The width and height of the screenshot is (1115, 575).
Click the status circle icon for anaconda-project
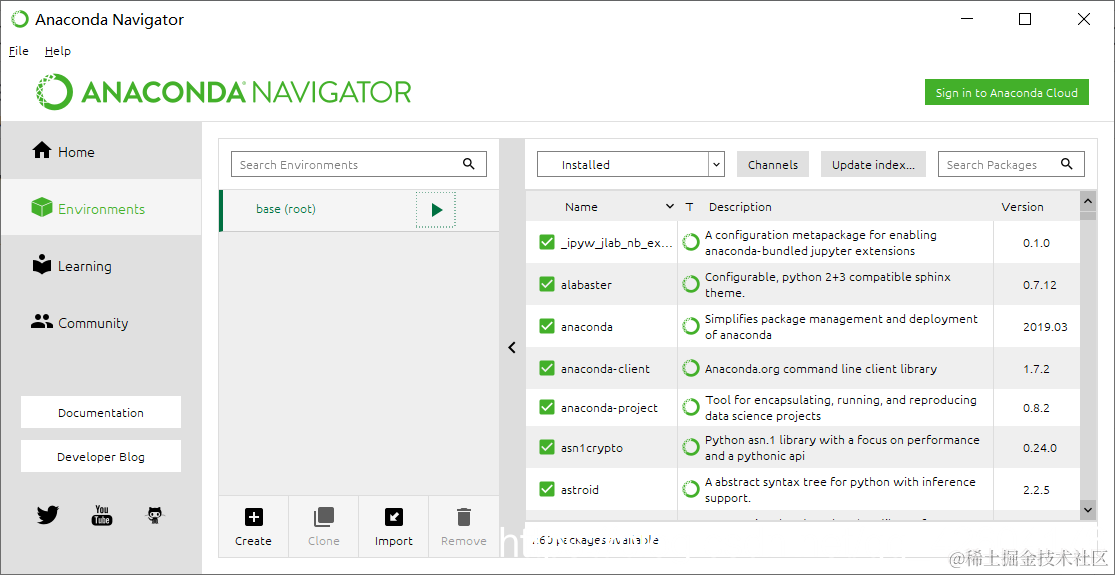coord(690,407)
